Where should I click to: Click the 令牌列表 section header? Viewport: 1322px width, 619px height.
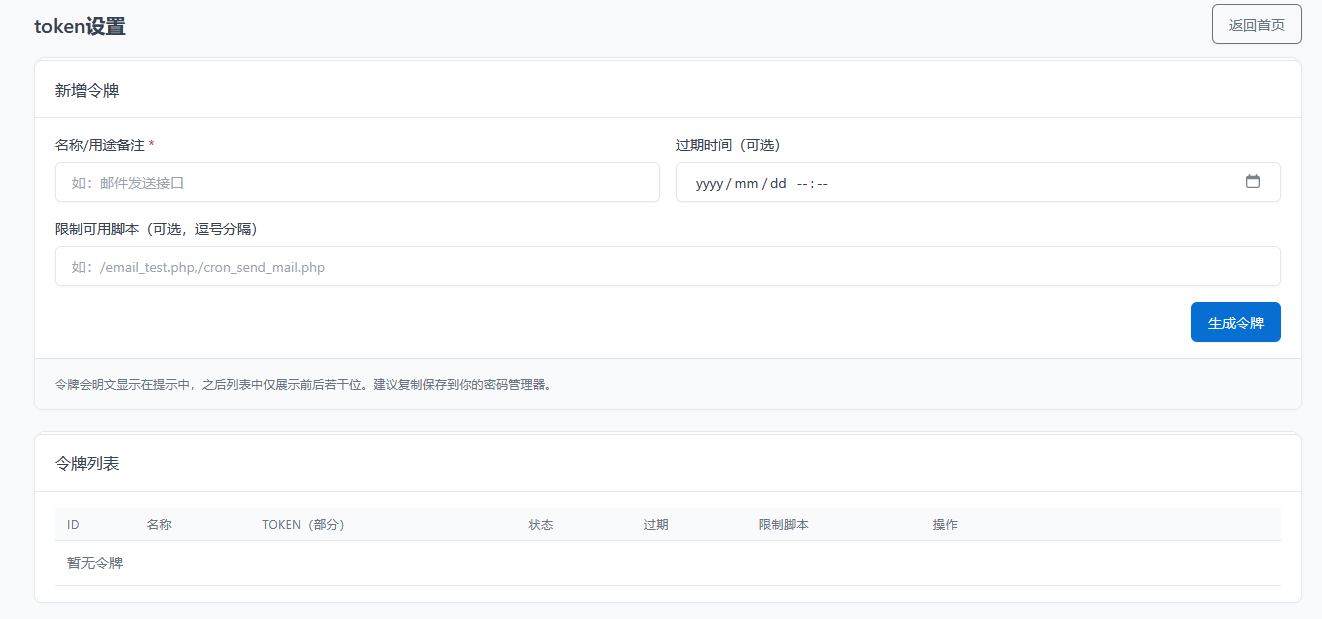[88, 463]
